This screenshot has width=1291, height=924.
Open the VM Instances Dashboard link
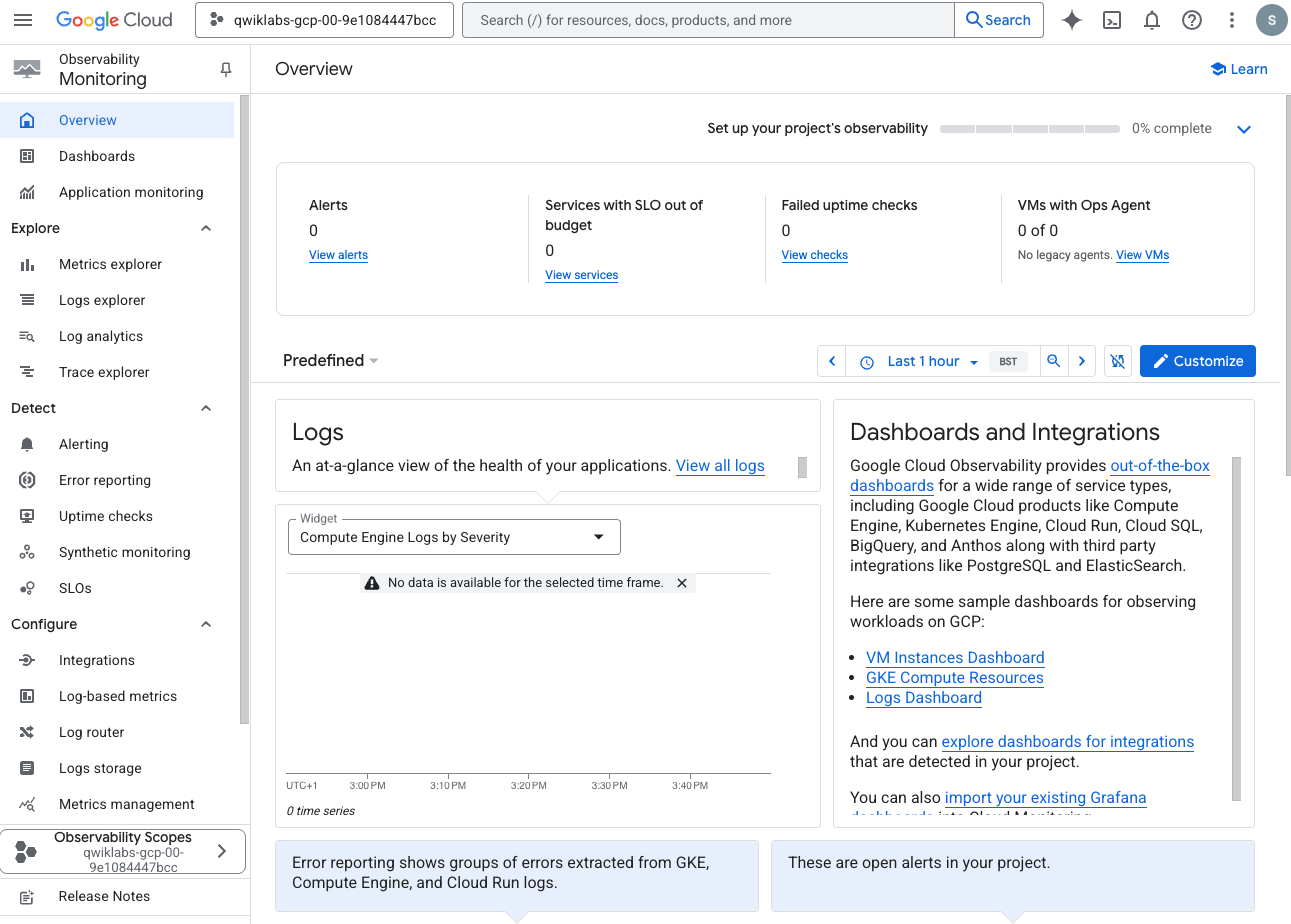pyautogui.click(x=955, y=657)
